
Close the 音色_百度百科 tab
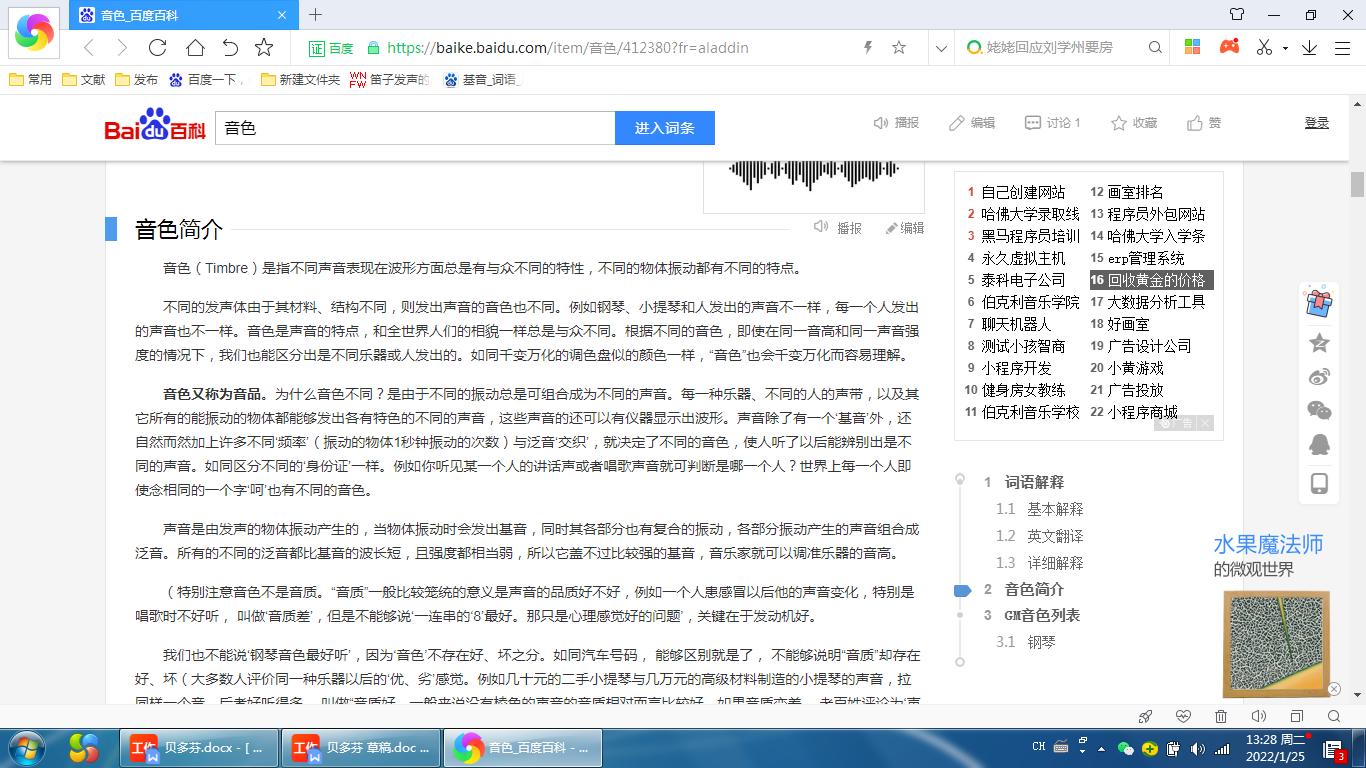click(282, 15)
